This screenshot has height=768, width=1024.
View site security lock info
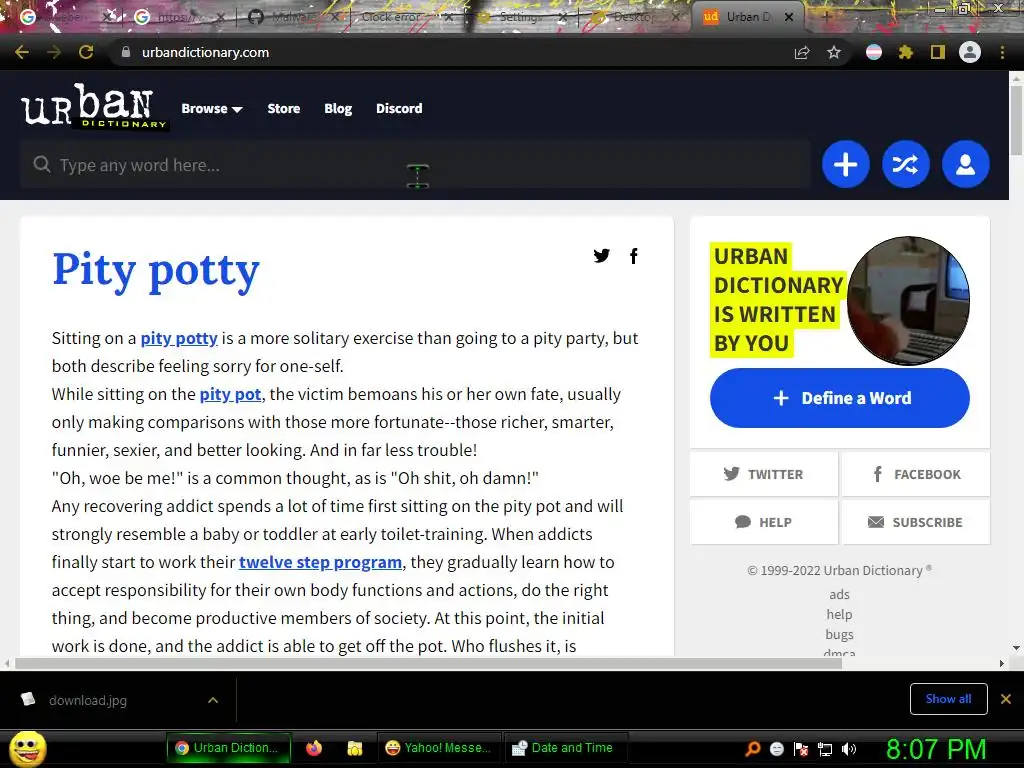coord(126,52)
